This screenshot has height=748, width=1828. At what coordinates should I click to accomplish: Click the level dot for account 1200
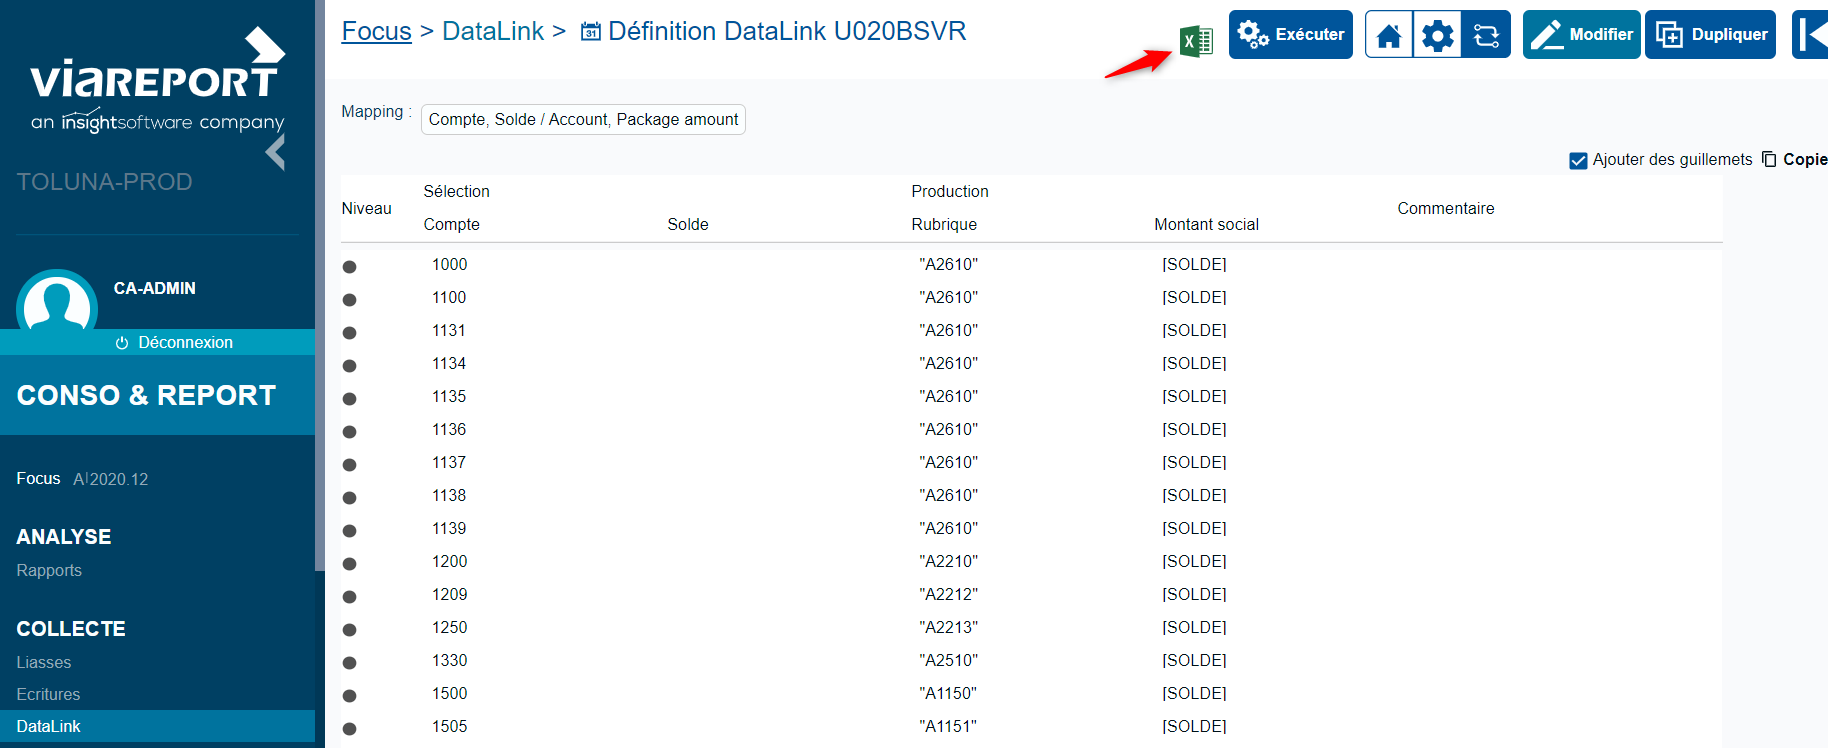tap(349, 563)
